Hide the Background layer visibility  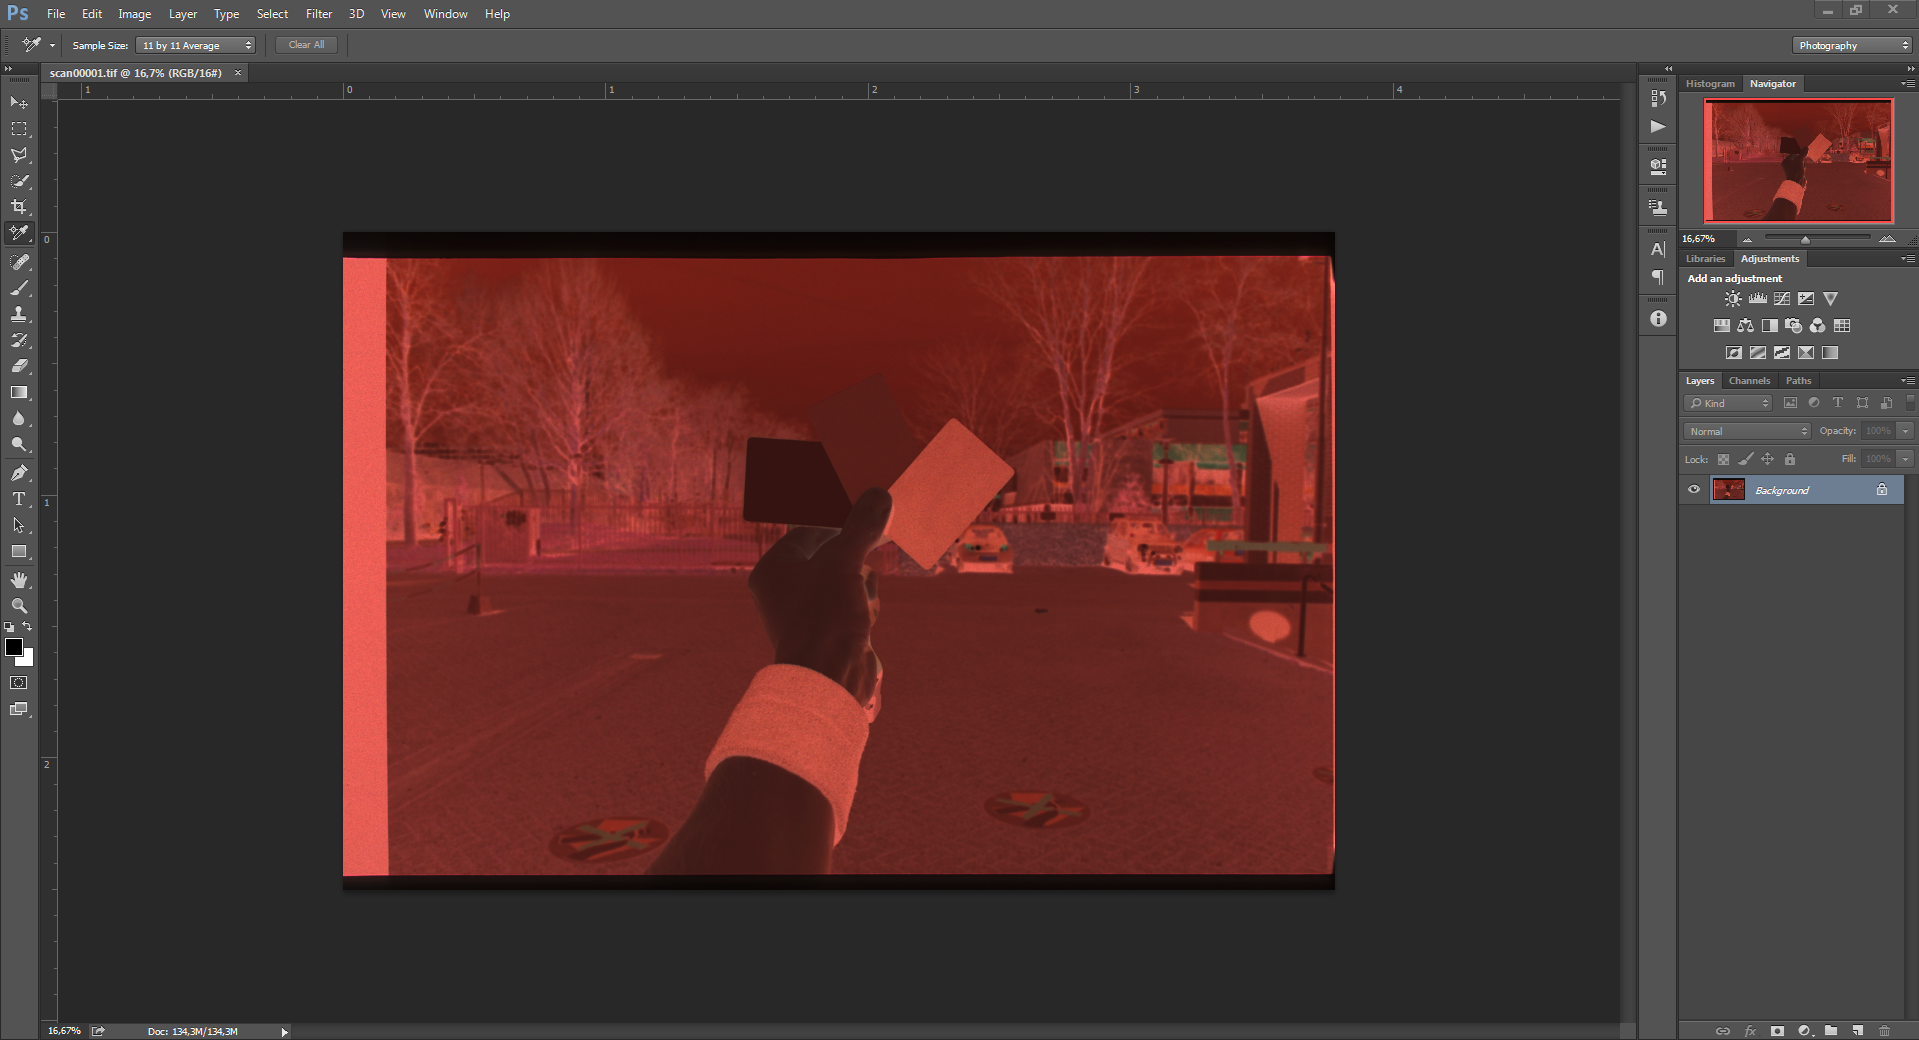(x=1693, y=490)
